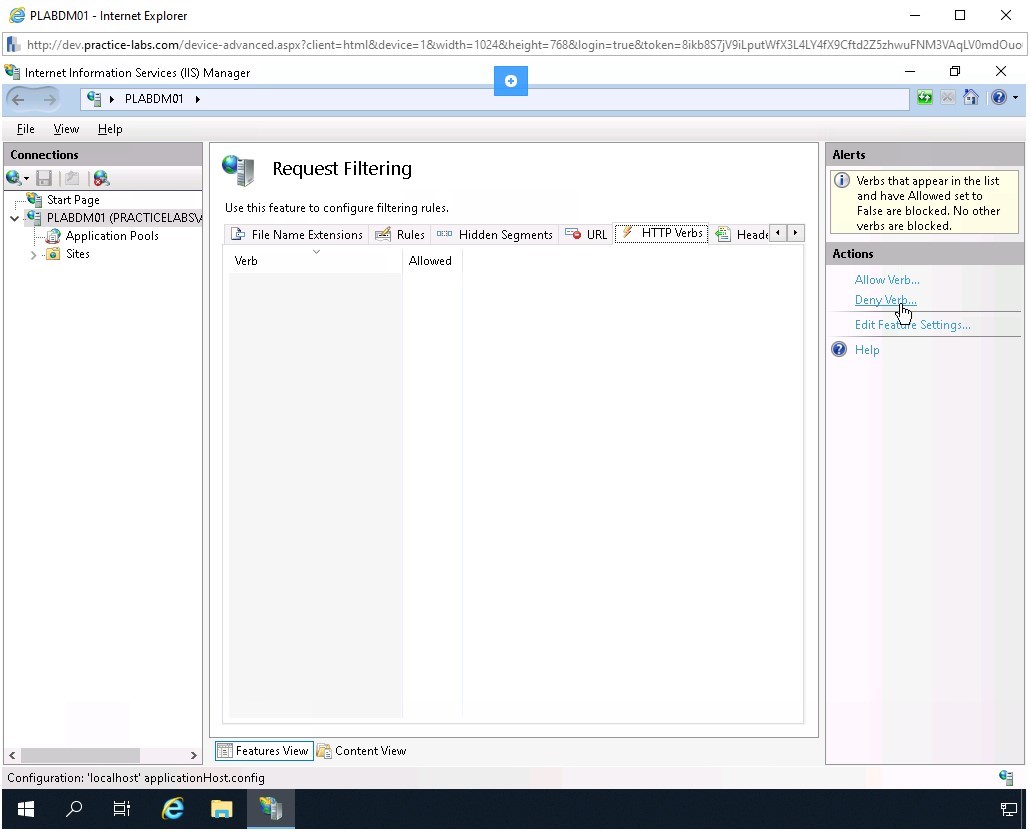Click the Delete Connection icon
This screenshot has width=1030, height=833.
tap(99, 177)
